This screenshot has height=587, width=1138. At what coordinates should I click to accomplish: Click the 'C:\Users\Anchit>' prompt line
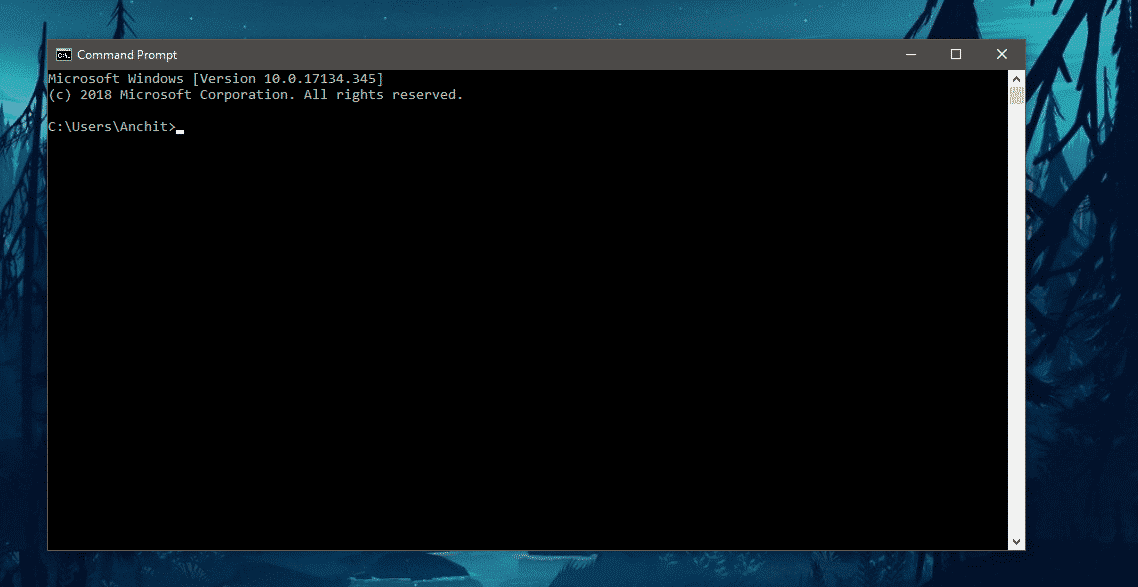tap(112, 127)
